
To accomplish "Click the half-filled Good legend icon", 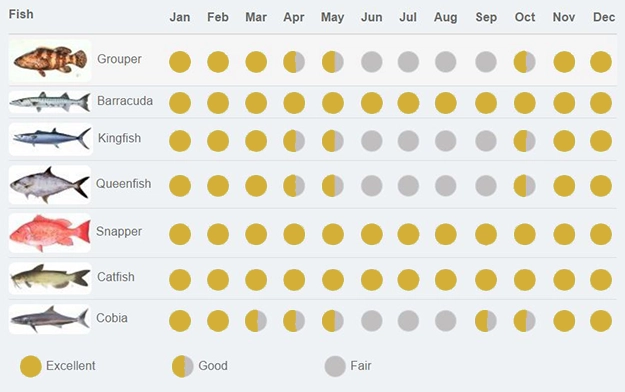I will click(x=183, y=366).
